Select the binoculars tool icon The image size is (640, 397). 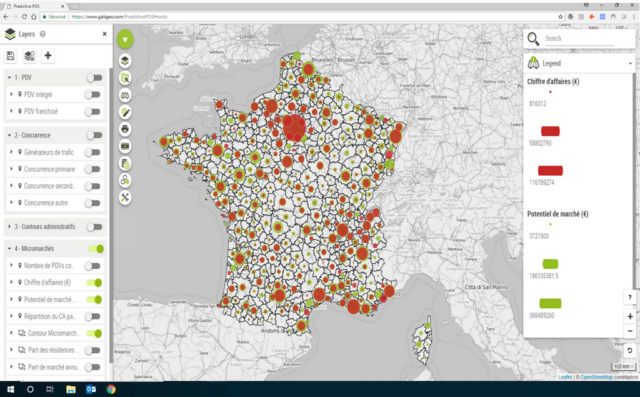tap(125, 95)
